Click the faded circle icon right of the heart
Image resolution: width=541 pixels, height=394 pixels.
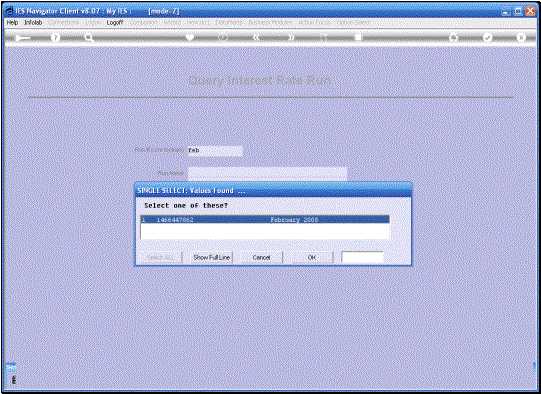(223, 37)
